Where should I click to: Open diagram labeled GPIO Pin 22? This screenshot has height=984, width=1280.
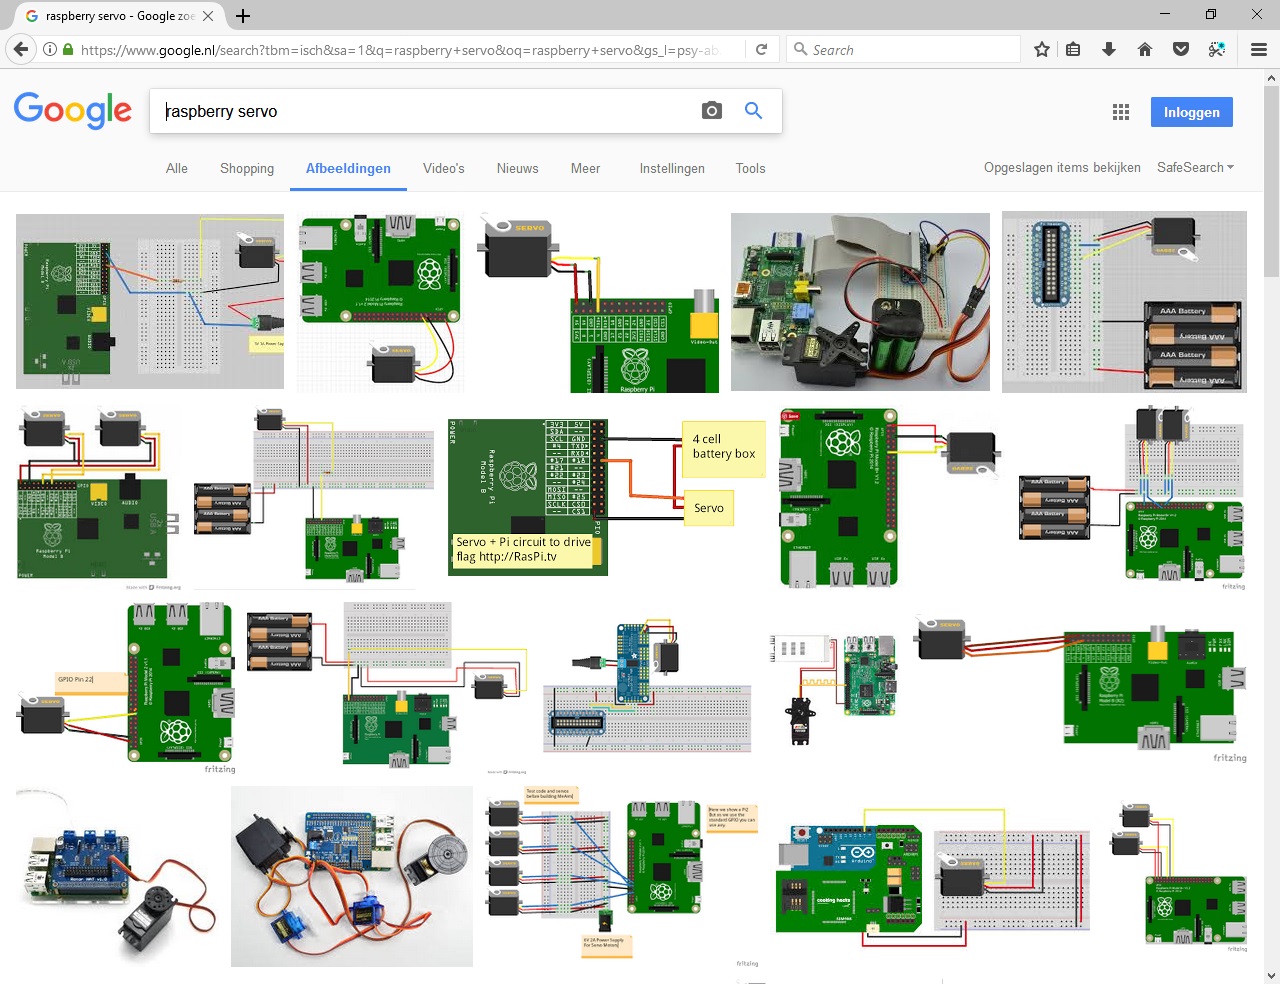click(x=127, y=687)
